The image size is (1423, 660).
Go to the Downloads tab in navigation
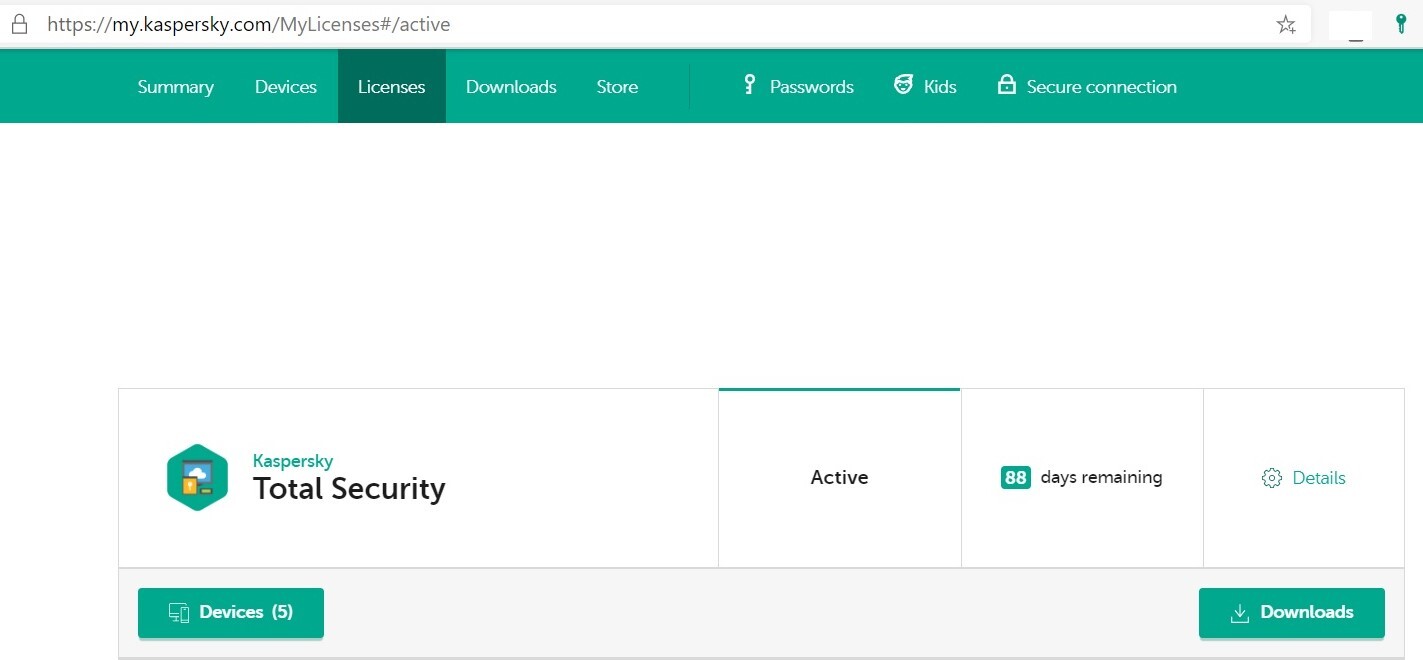[x=511, y=87]
